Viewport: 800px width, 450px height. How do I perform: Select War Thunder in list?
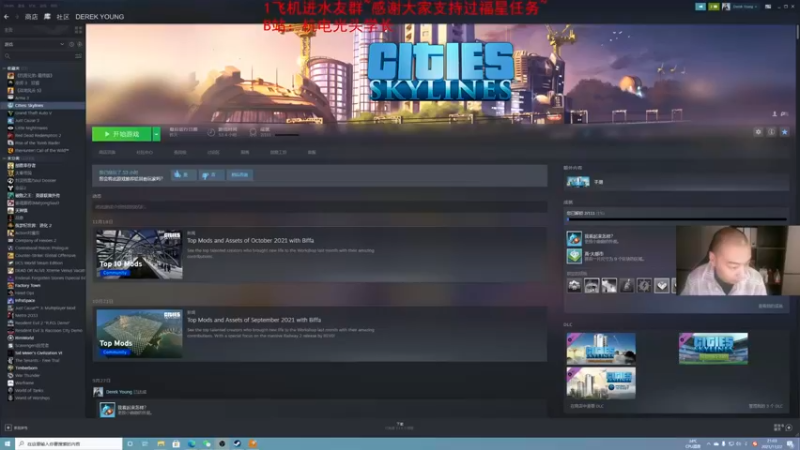(27, 375)
